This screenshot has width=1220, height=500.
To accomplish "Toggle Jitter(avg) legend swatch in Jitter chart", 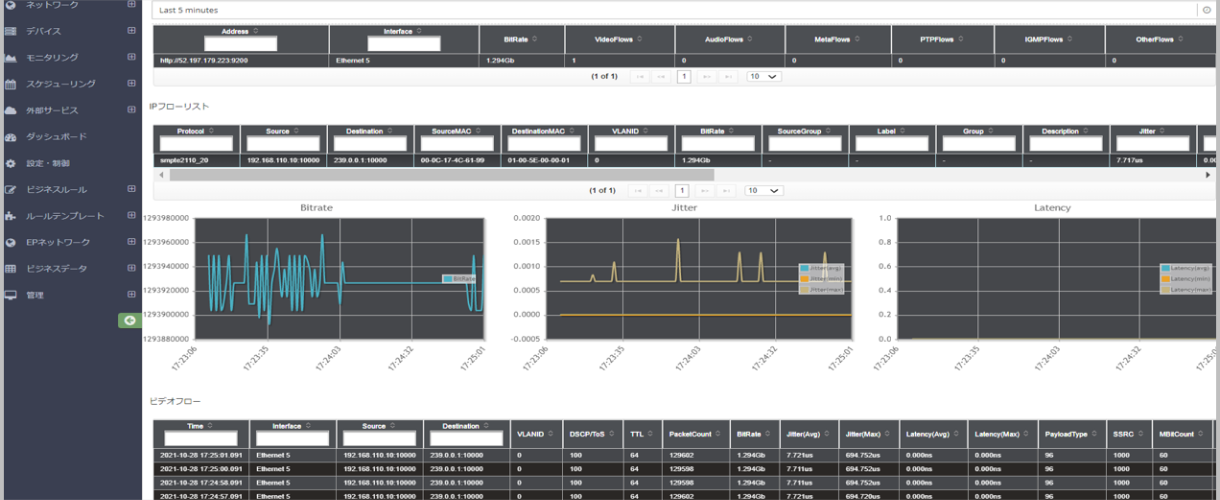I will click(x=803, y=268).
